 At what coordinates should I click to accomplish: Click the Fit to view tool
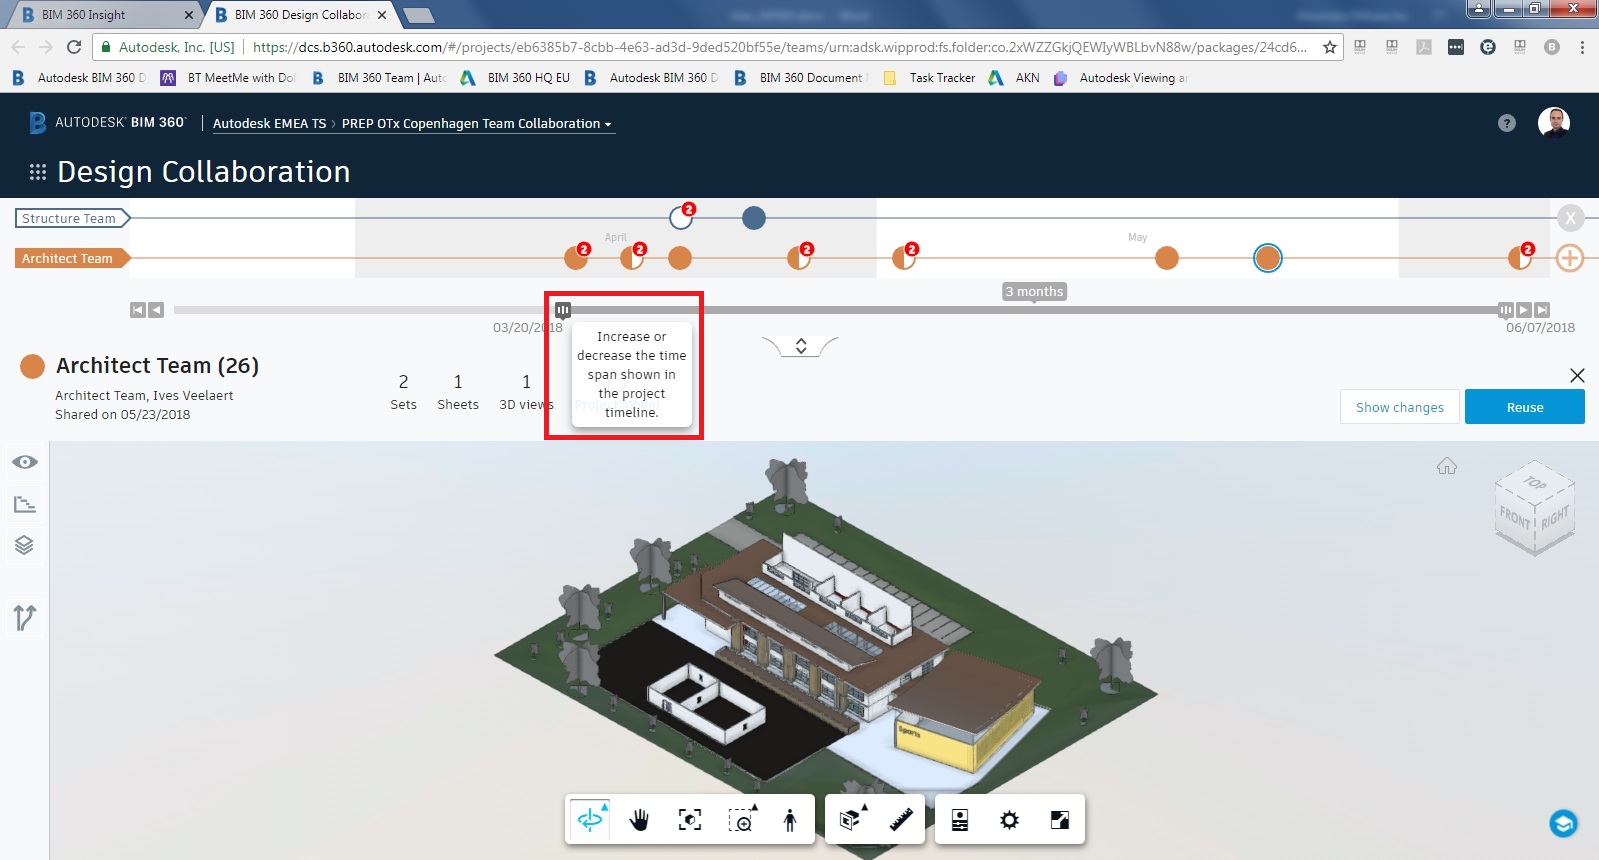point(690,820)
